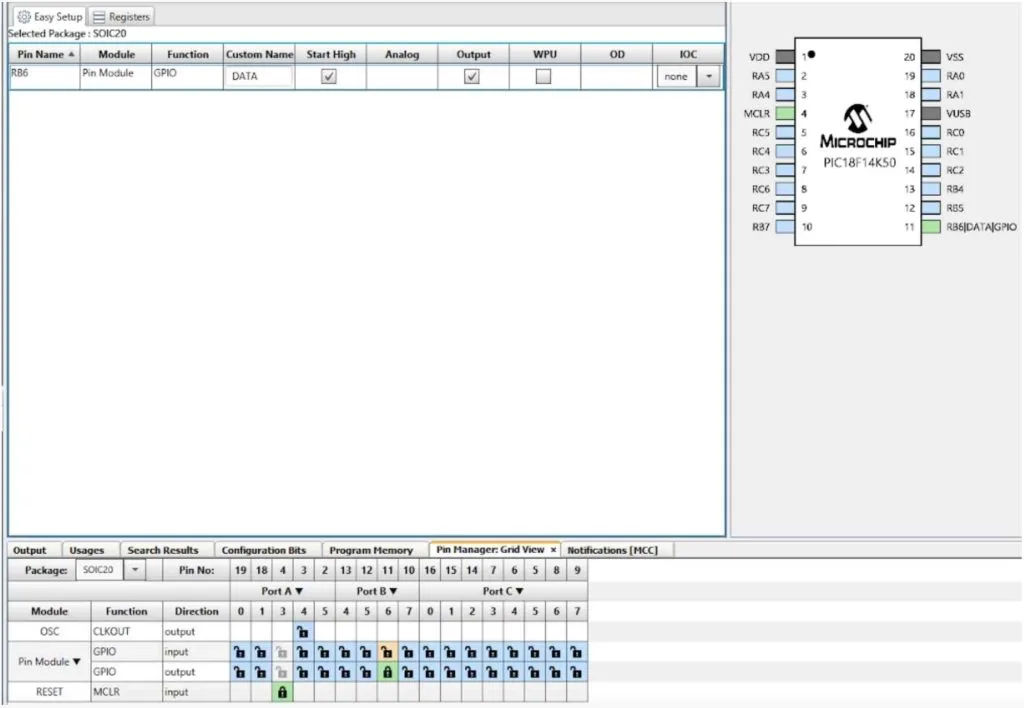Uncheck the Start High checkbox for RB6
1024x708 pixels.
(x=328, y=76)
